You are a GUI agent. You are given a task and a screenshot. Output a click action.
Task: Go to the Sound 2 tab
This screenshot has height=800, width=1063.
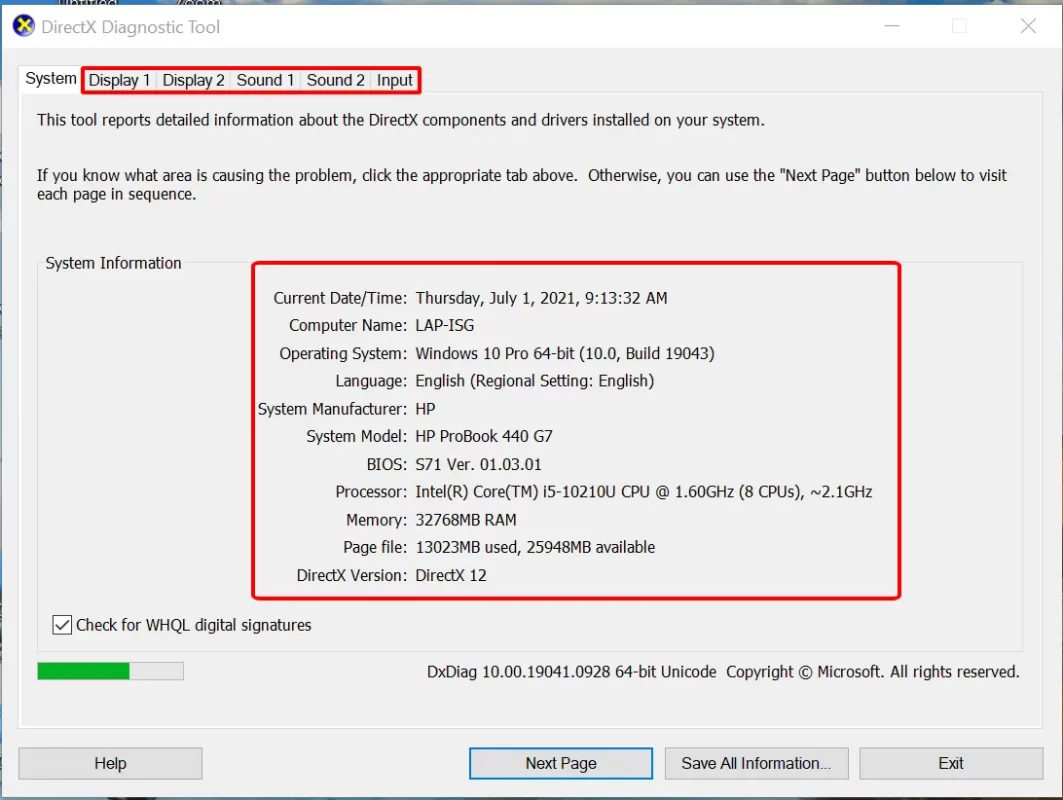(335, 80)
